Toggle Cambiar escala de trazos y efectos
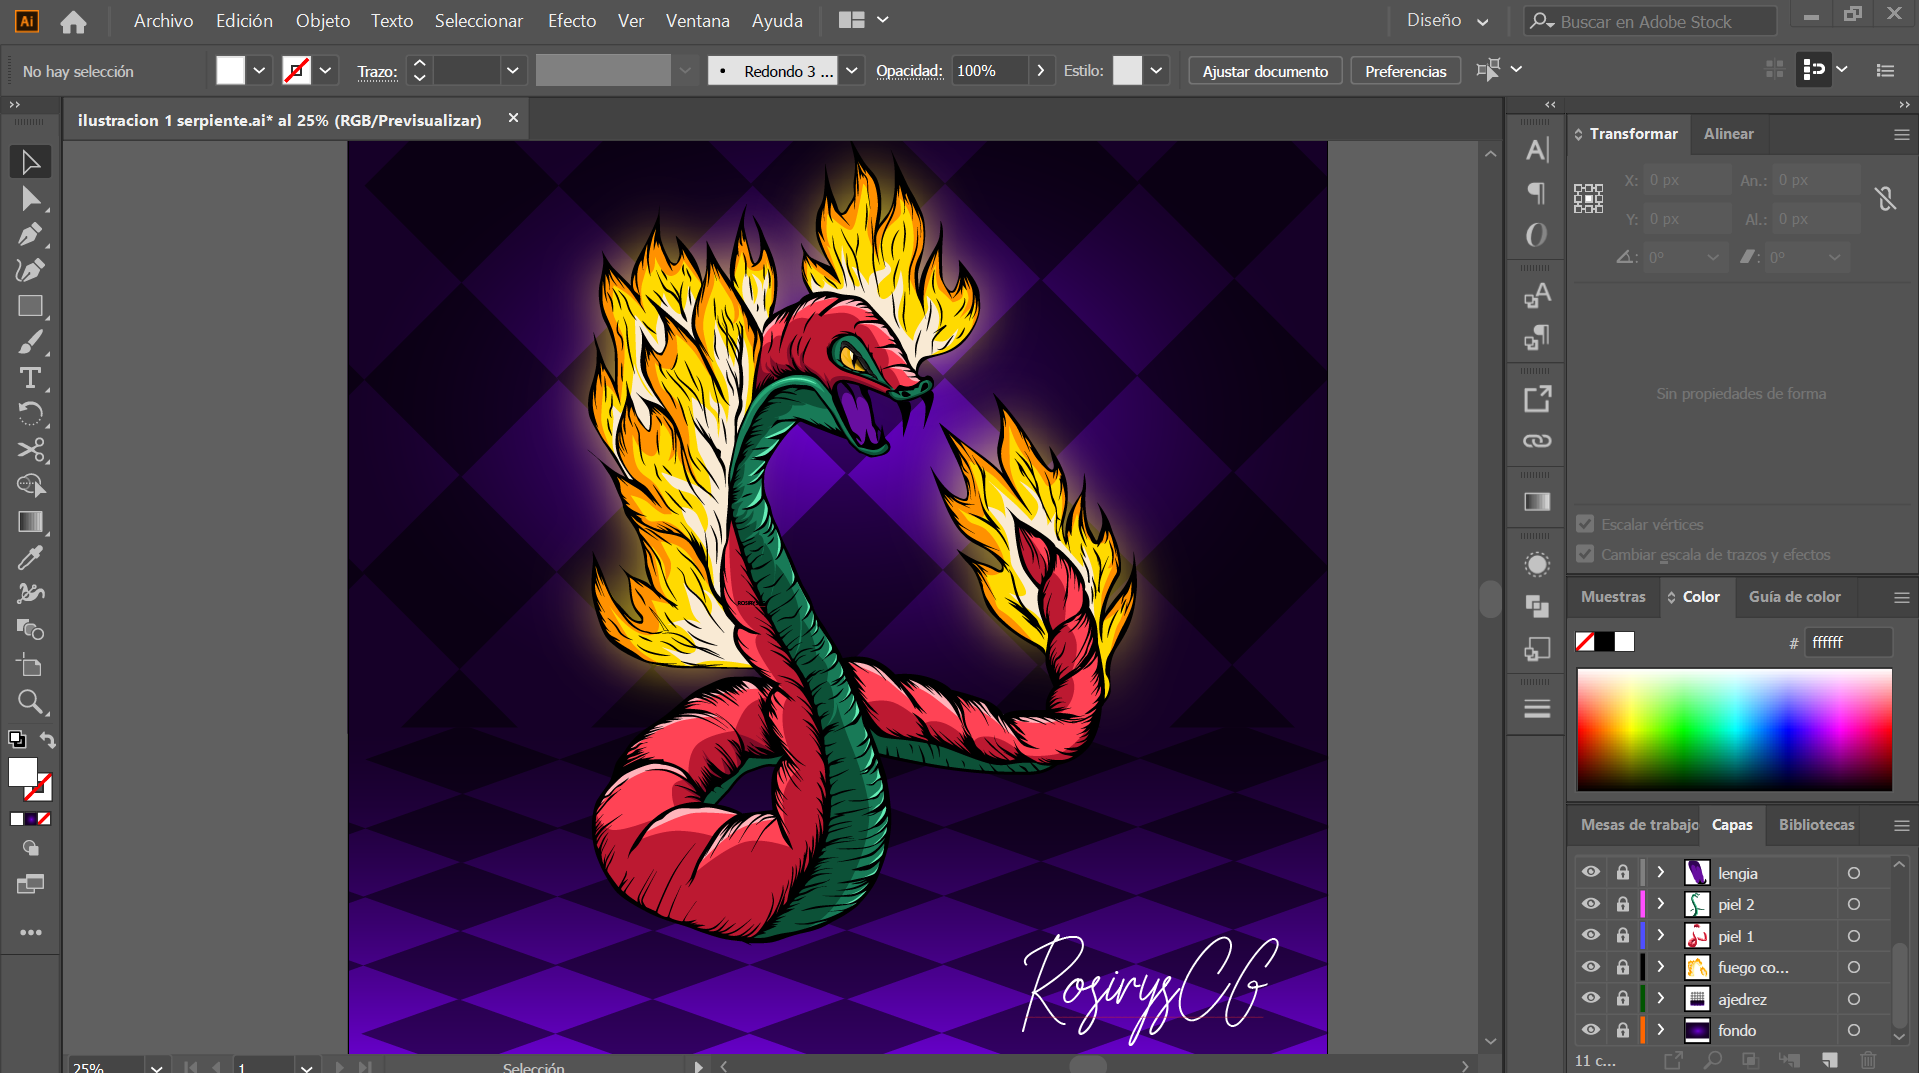Screen dimensions: 1919x1073 [1585, 554]
